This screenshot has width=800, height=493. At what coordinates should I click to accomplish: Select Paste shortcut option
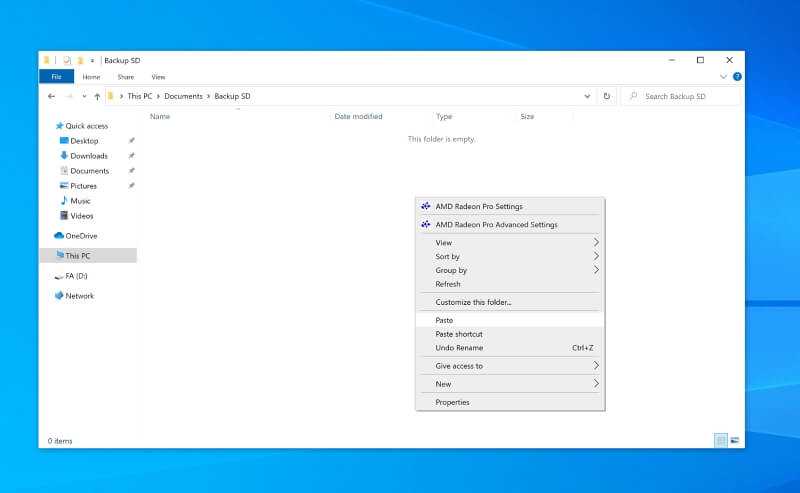pos(510,334)
